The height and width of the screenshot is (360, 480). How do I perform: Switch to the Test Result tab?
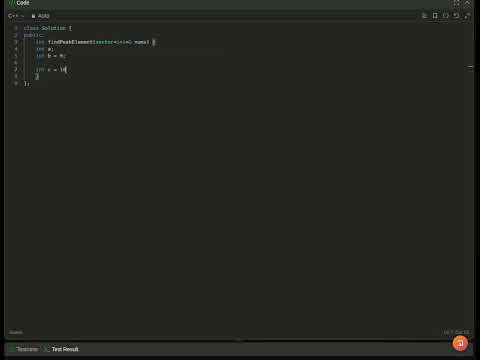click(62, 349)
